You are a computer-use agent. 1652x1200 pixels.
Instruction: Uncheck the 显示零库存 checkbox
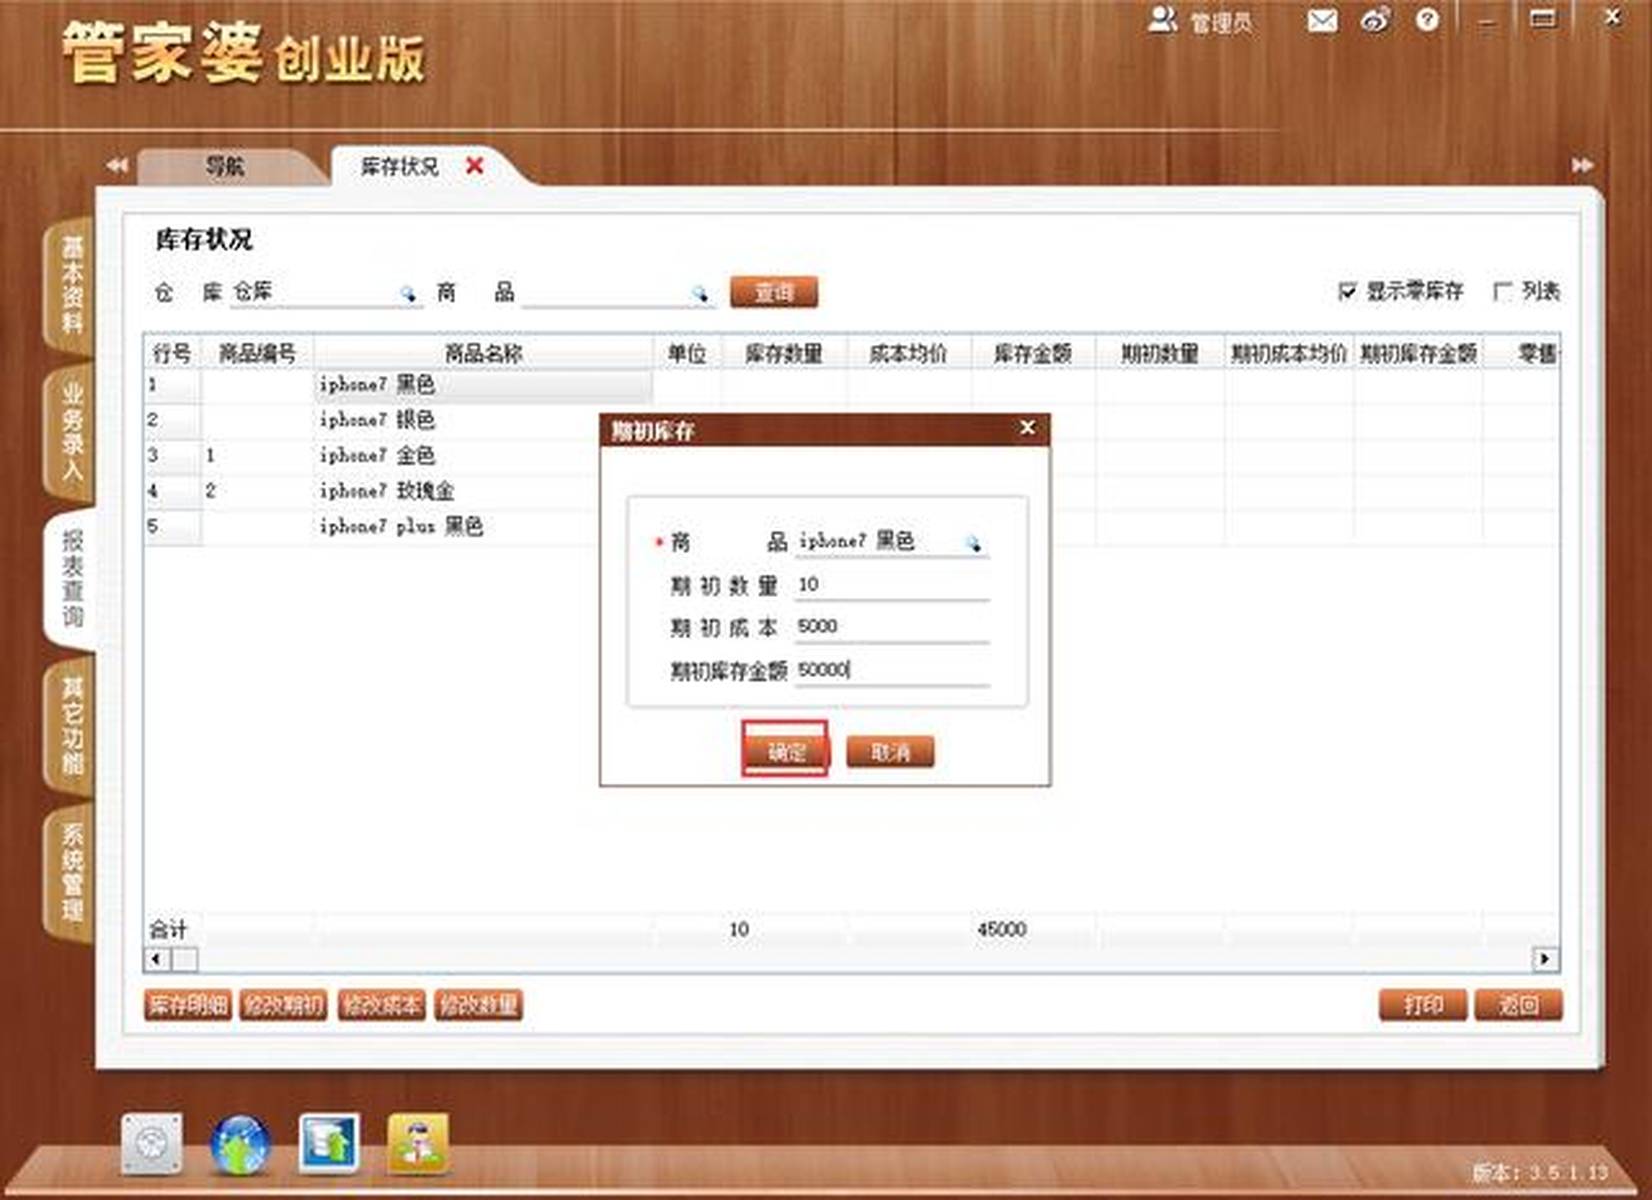tap(1347, 291)
